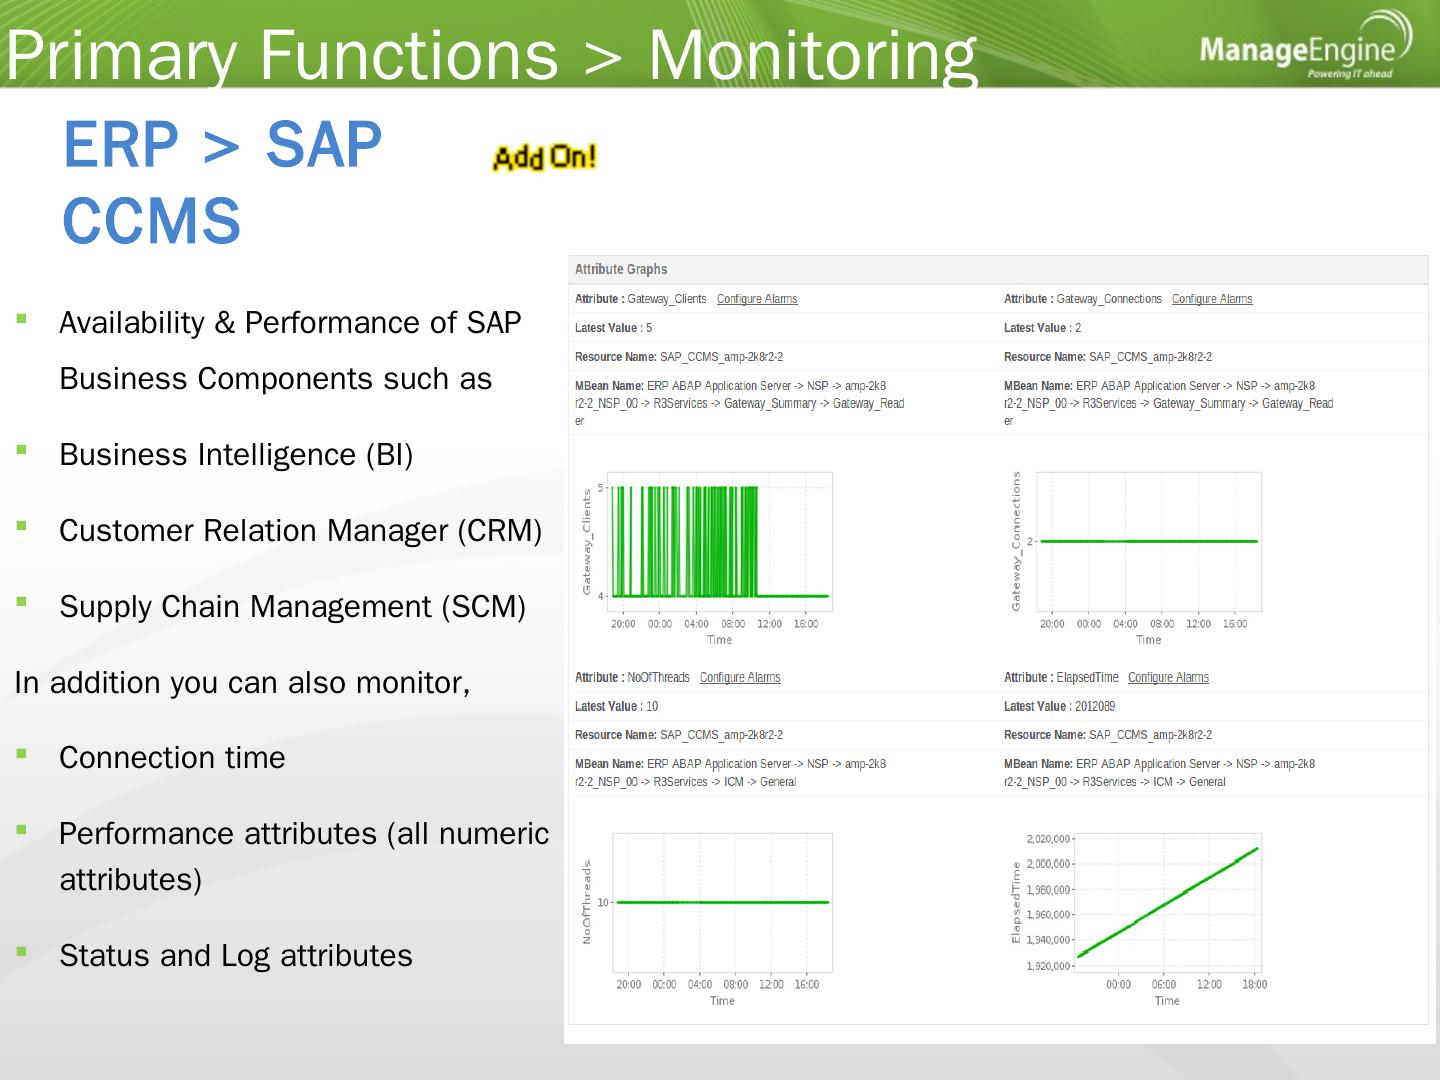1440x1080 pixels.
Task: Open Configure Alarms for NoOfThreads
Action: pyautogui.click(x=740, y=678)
